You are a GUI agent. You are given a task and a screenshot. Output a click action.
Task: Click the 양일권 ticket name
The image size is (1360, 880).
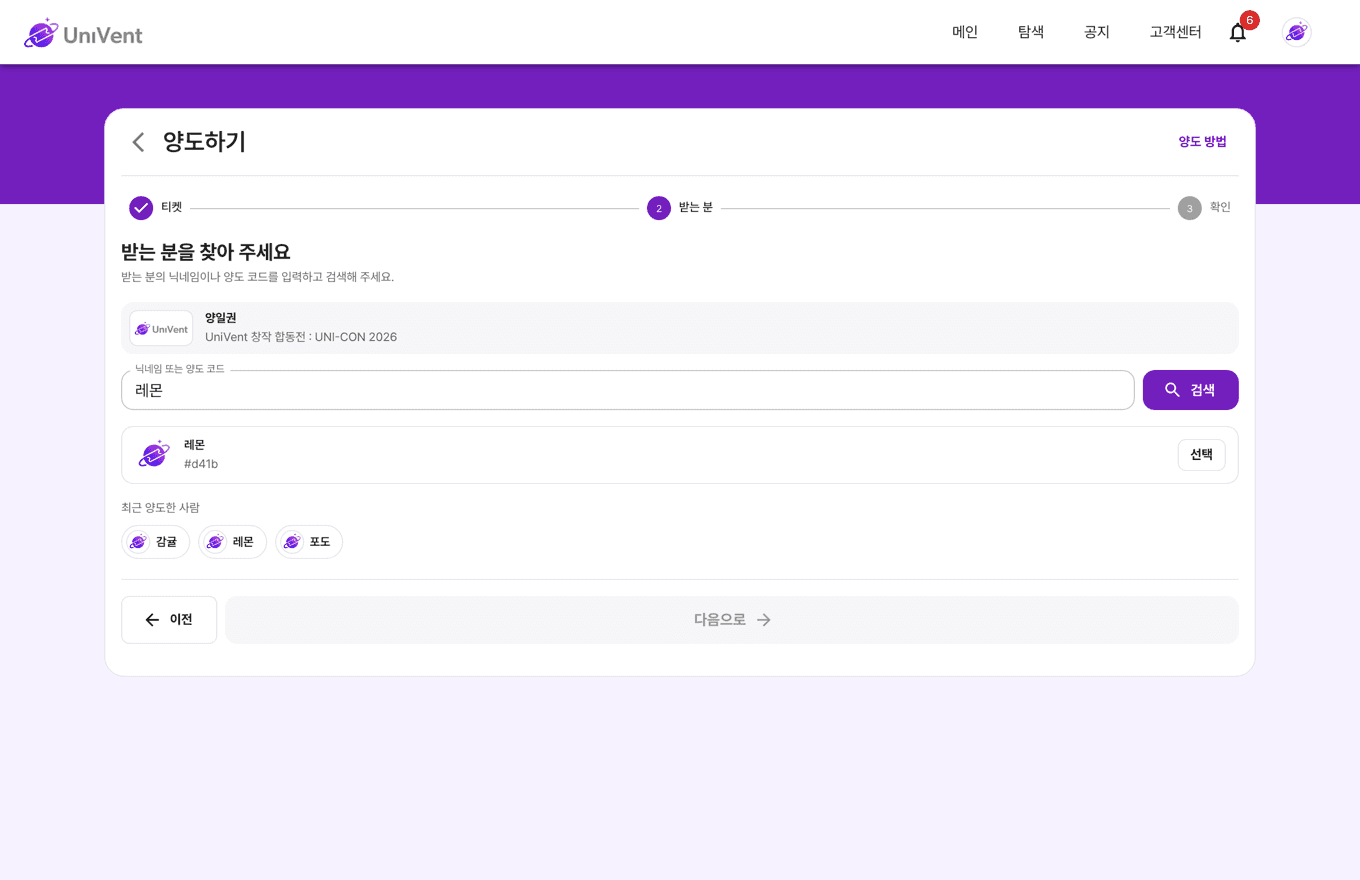(220, 318)
